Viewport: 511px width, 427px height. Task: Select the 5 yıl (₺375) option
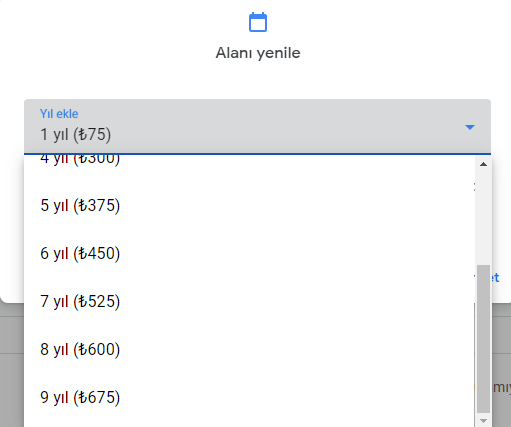point(249,205)
